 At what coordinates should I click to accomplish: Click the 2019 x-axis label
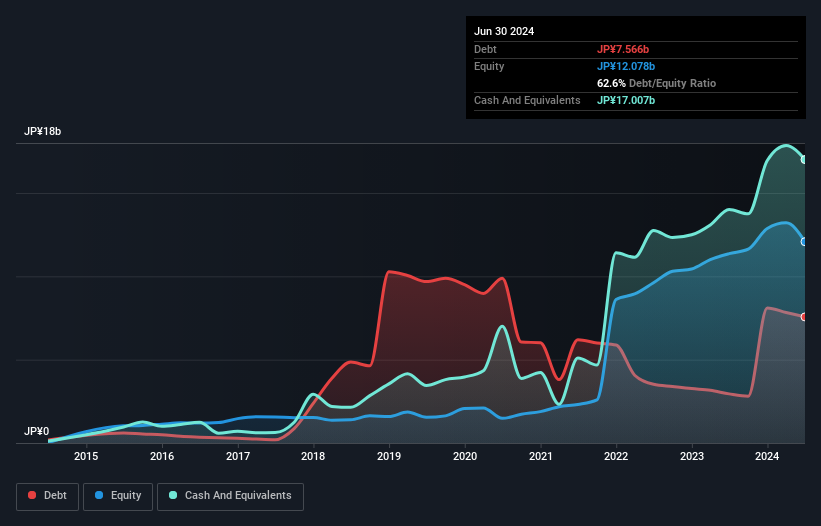(389, 456)
